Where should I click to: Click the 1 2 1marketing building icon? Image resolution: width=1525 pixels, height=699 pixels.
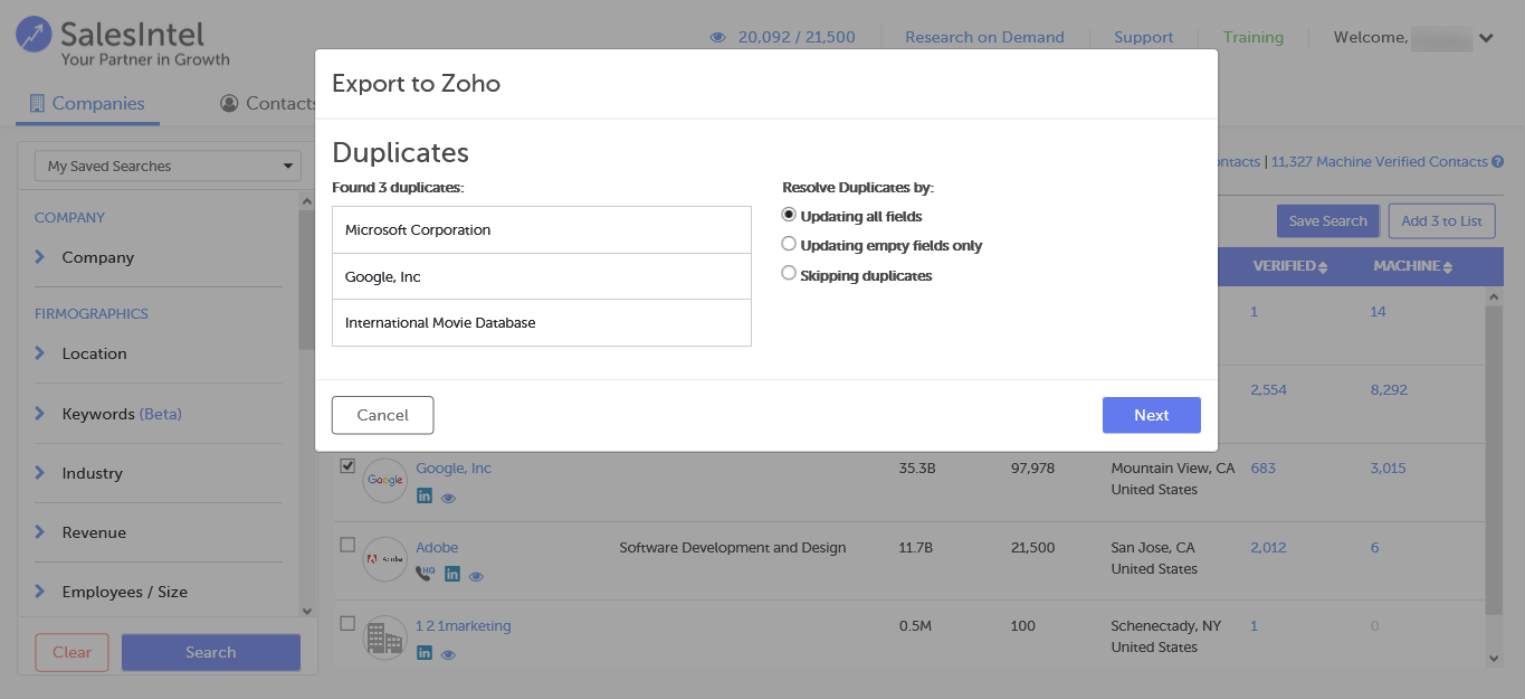385,637
